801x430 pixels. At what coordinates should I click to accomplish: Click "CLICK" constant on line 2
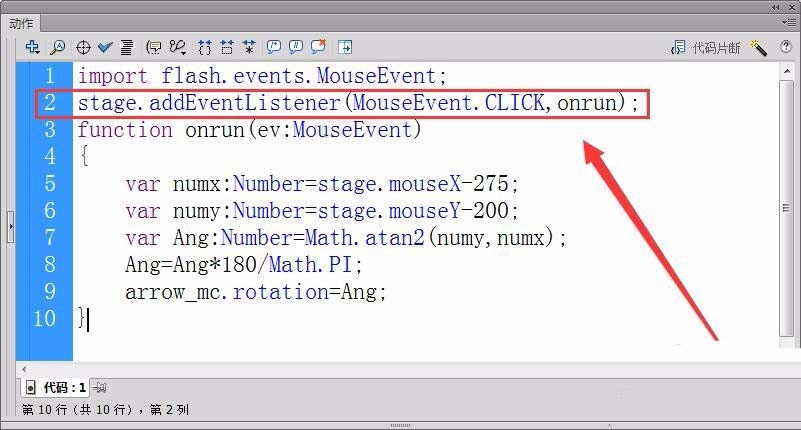[514, 103]
